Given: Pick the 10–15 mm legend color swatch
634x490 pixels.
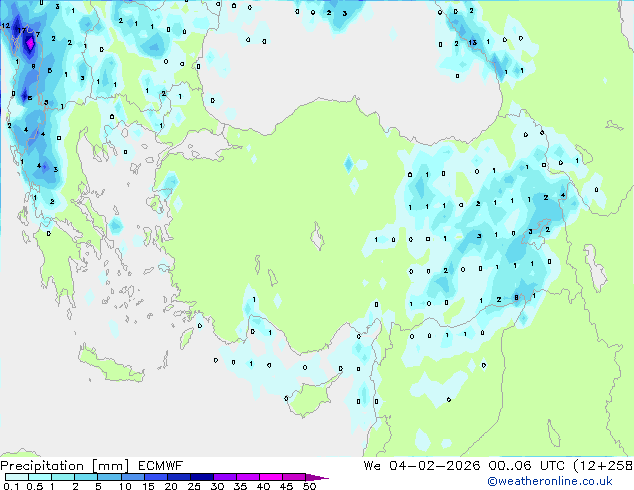Looking at the screenshot, I should 132,477.
